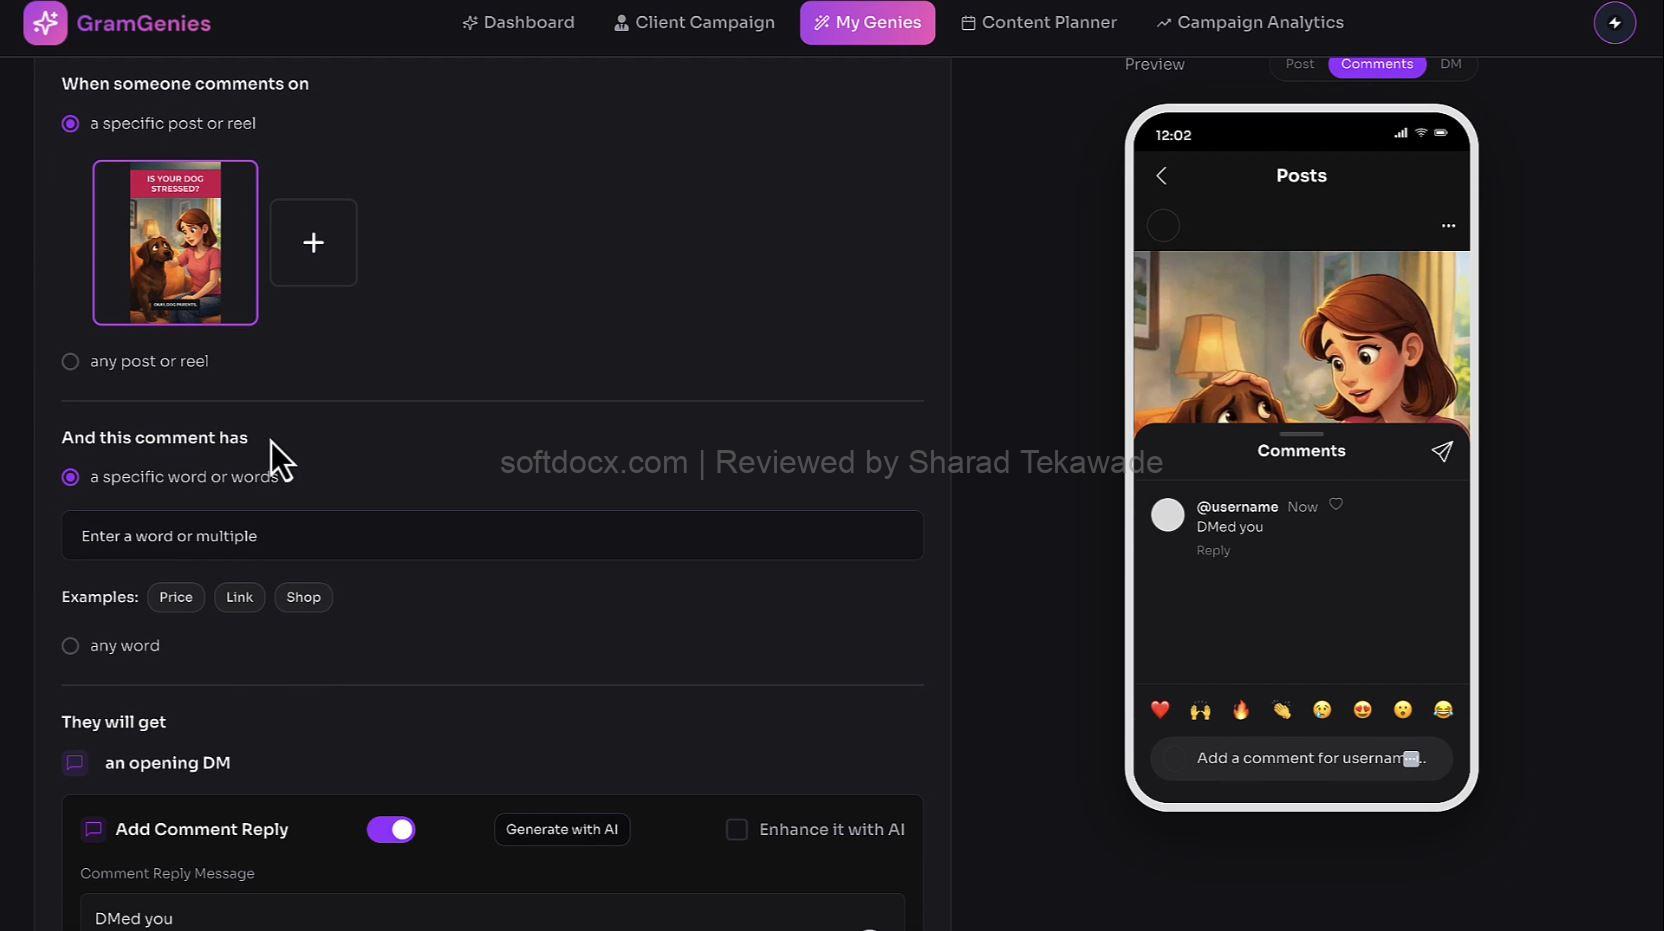Pick the laughing emoji reaction
The image size is (1664, 931).
pyautogui.click(x=1442, y=710)
